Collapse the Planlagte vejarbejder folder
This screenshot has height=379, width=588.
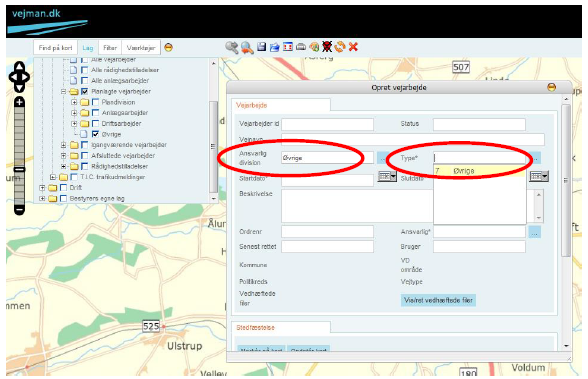tap(63, 91)
